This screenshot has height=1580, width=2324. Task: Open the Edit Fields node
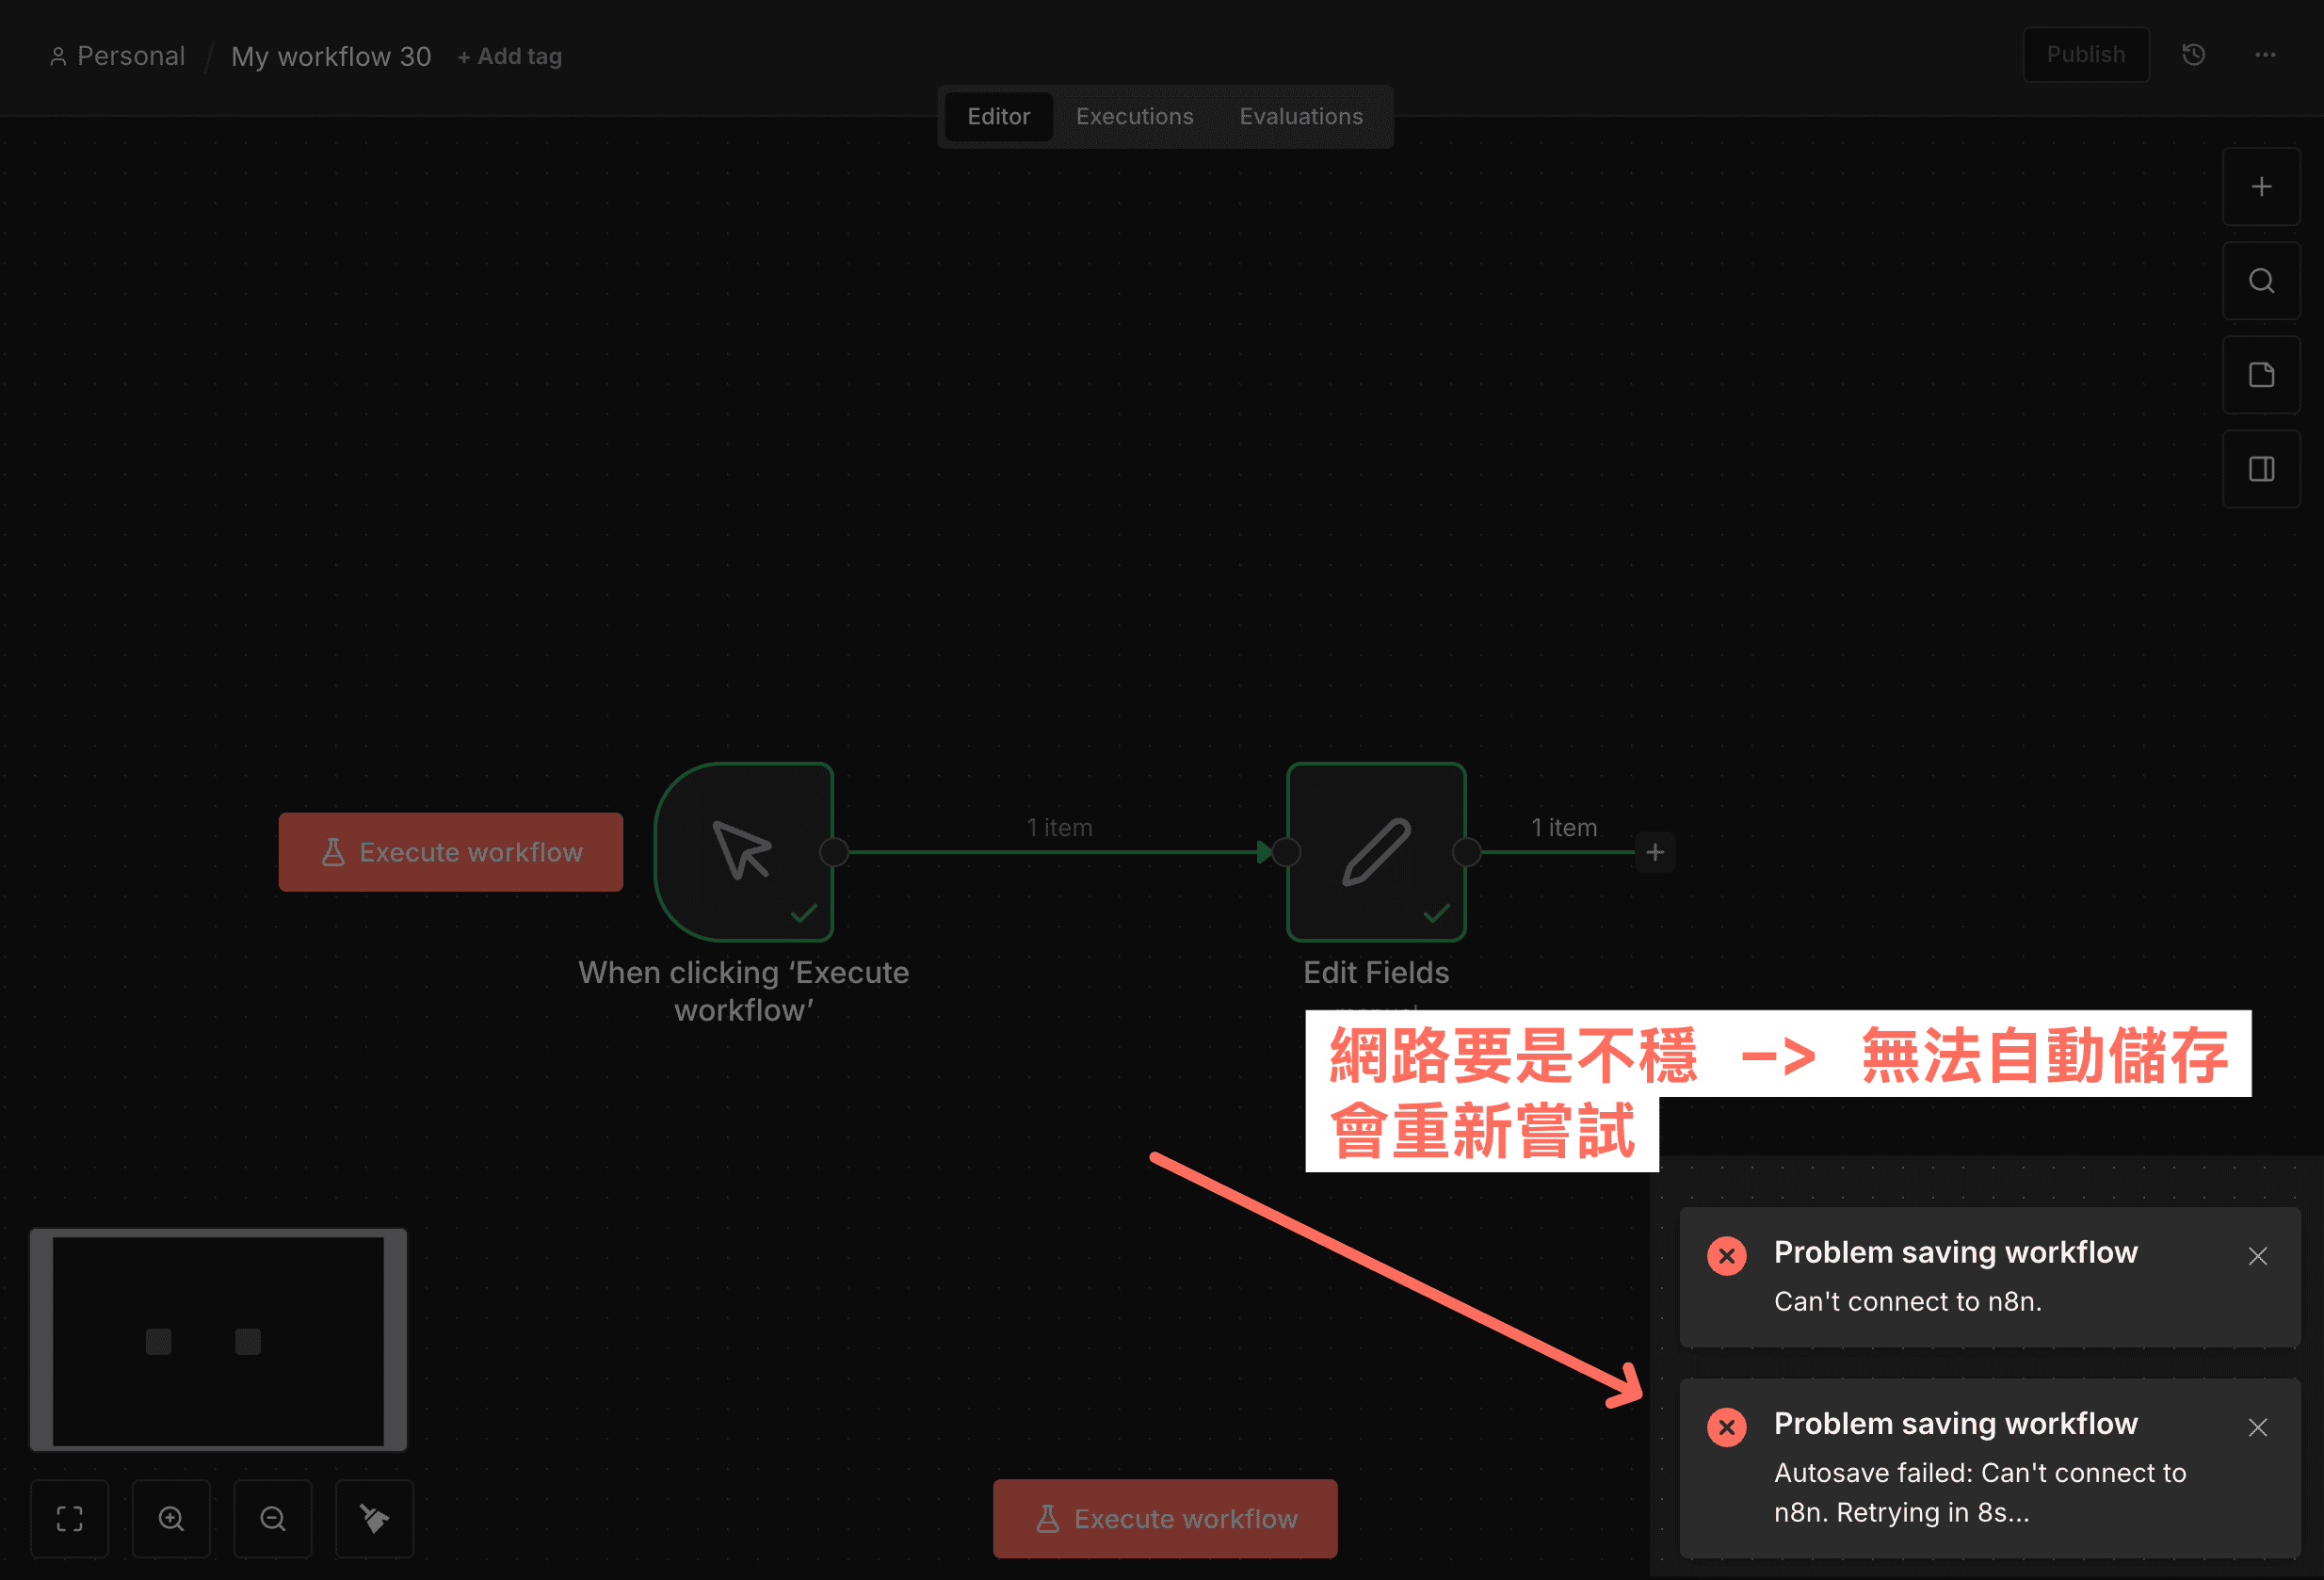[x=1376, y=852]
